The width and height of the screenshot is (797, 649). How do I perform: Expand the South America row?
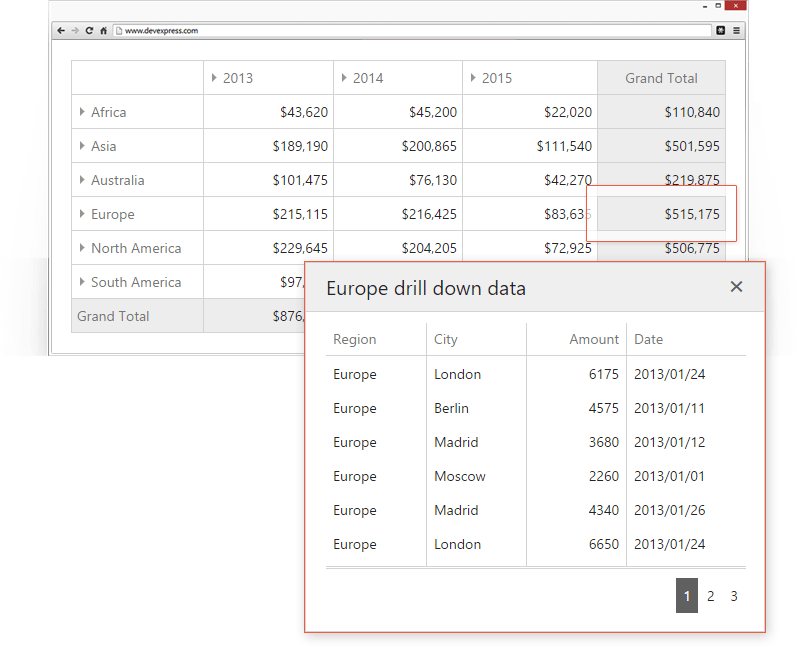[x=82, y=282]
